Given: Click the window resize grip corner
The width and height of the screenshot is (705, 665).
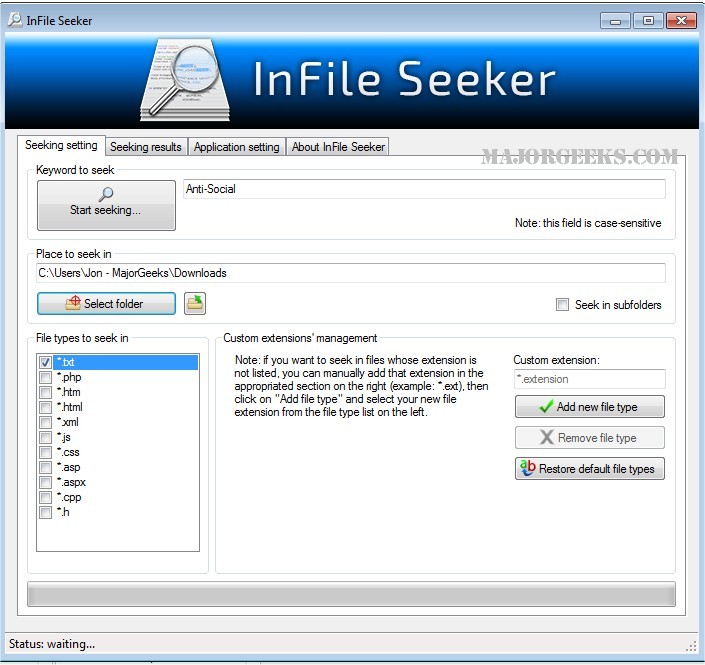Looking at the screenshot, I should [x=691, y=647].
